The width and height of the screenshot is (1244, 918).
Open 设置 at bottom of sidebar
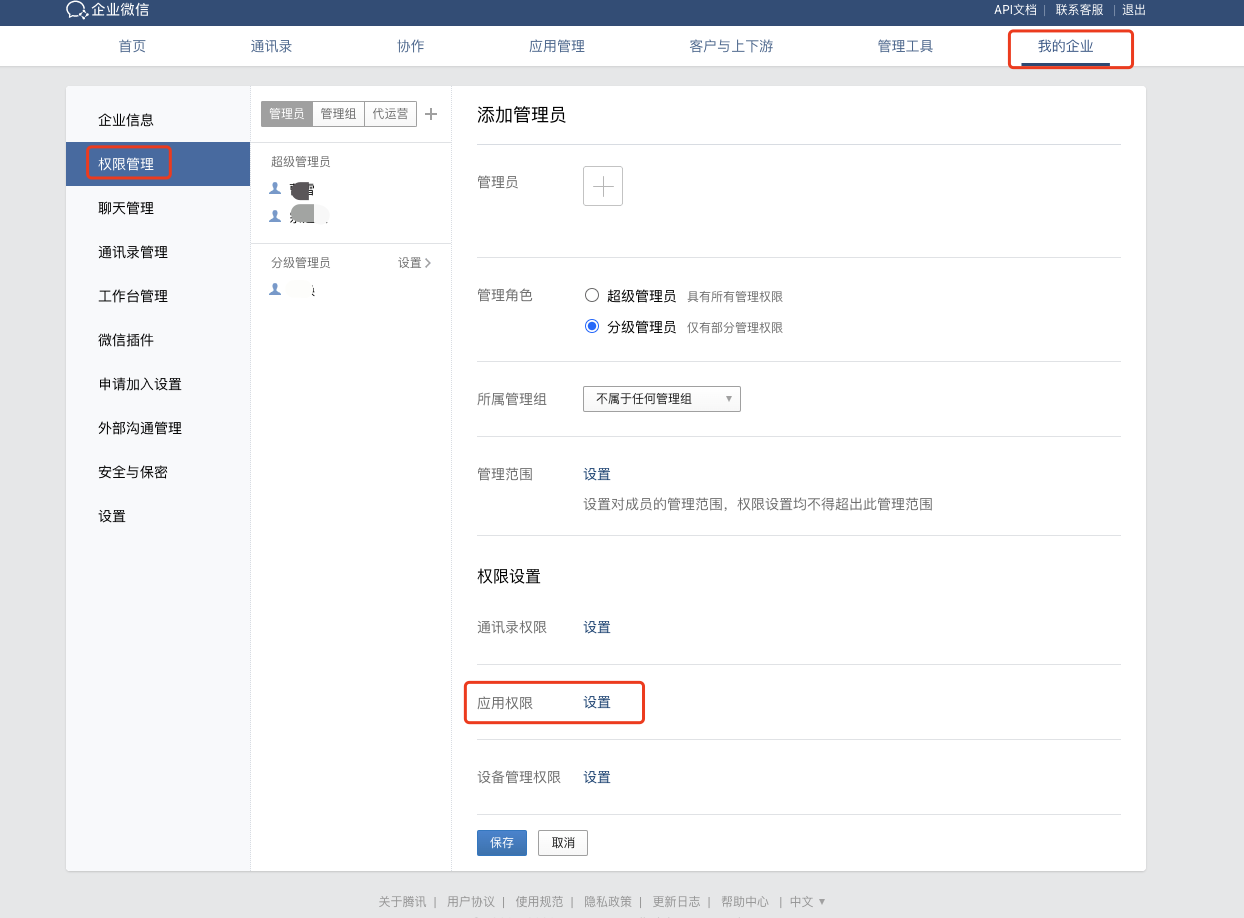pos(158,516)
